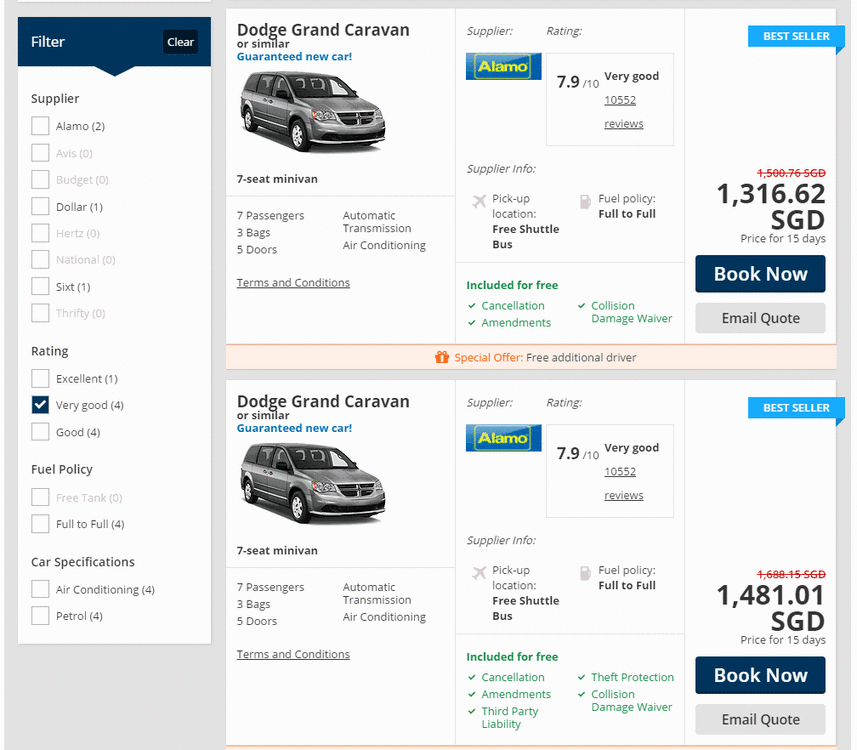Click the Alamo logo in the 1,481.01 SGD listing
This screenshot has height=750, width=857.
pyautogui.click(x=503, y=438)
